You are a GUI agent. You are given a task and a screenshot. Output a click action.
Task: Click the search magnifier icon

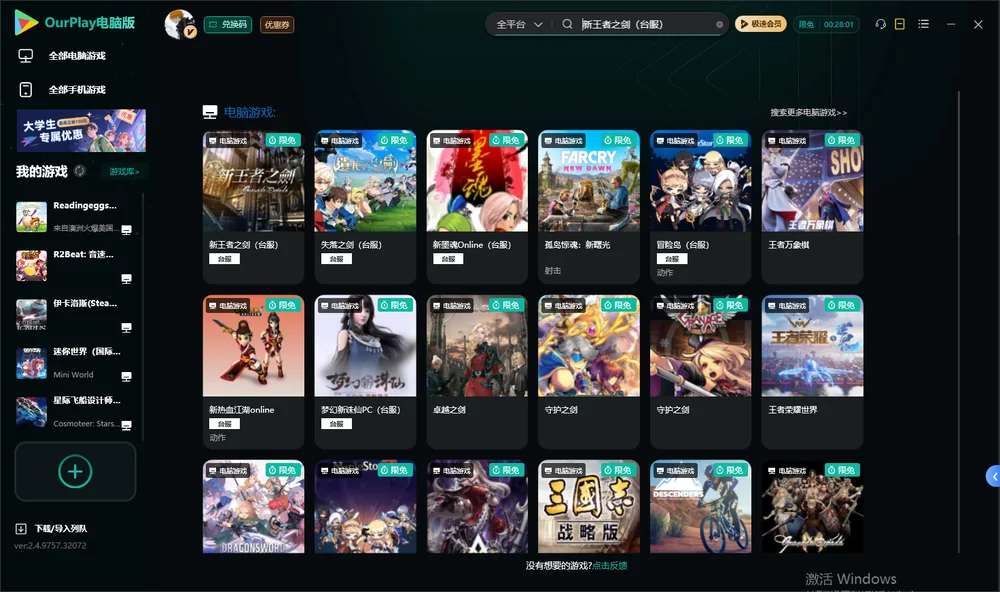coord(567,24)
